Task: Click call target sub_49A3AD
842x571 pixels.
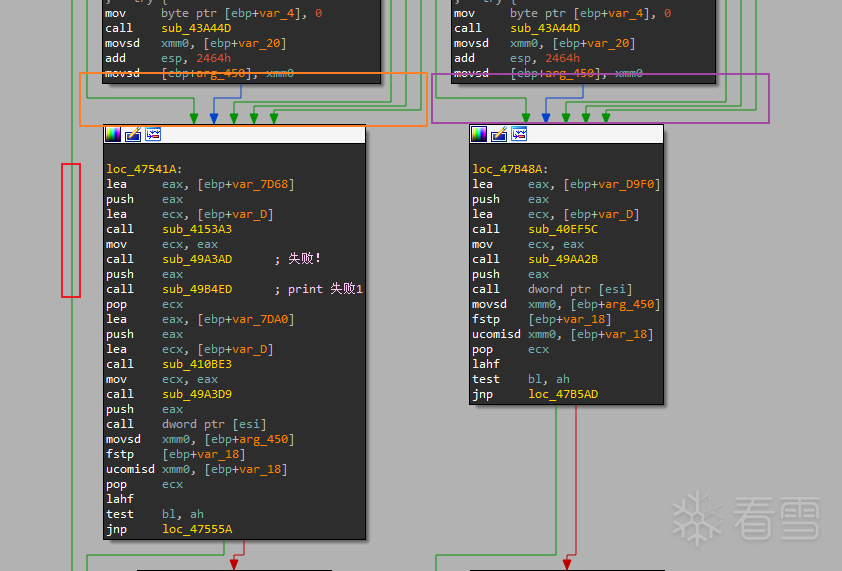Action: (x=197, y=259)
